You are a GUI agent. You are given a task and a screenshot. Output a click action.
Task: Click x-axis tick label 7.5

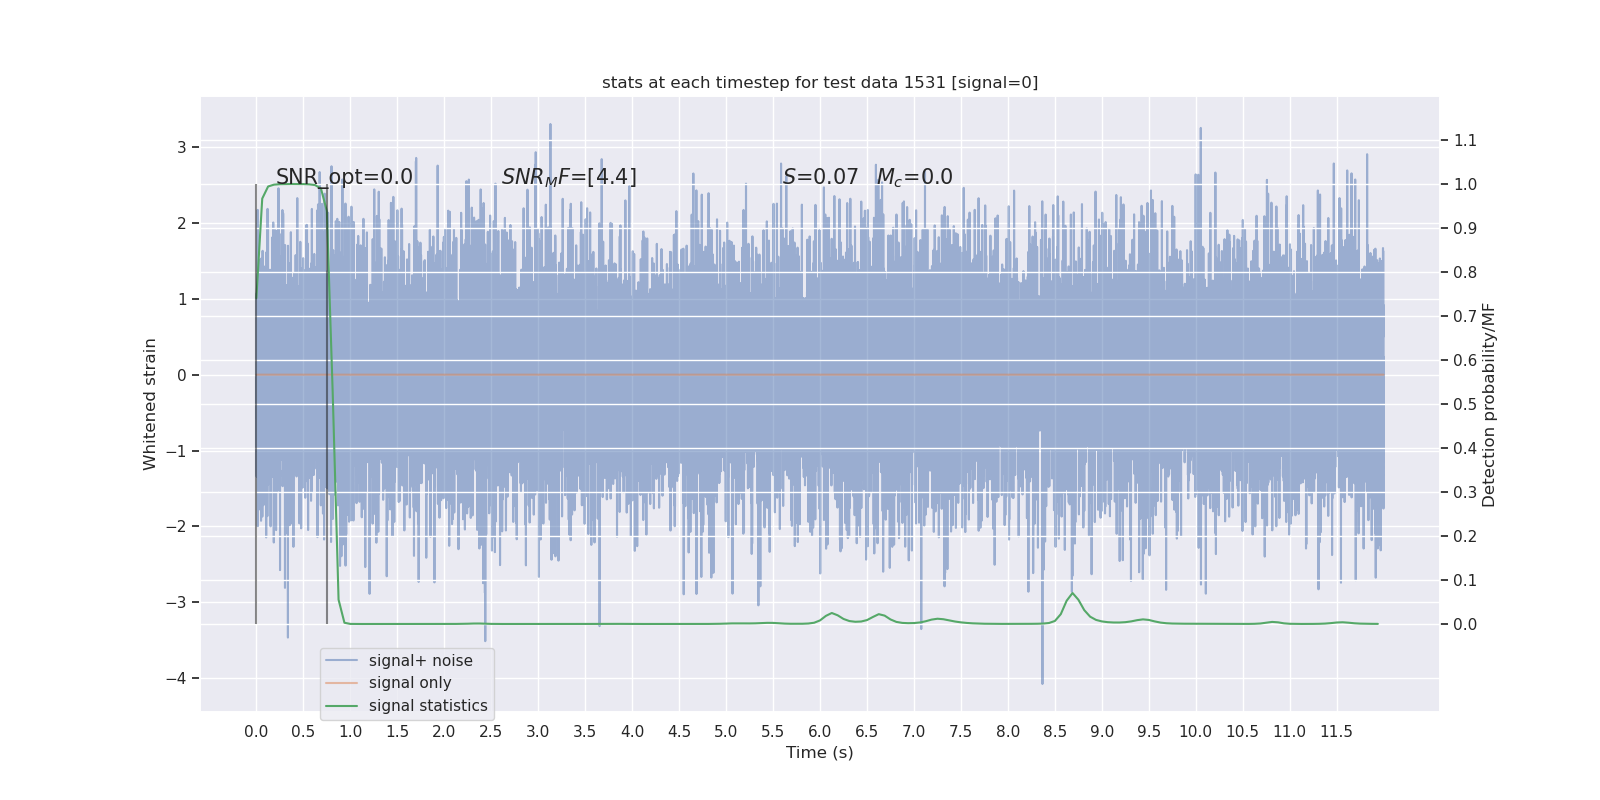[x=961, y=731]
